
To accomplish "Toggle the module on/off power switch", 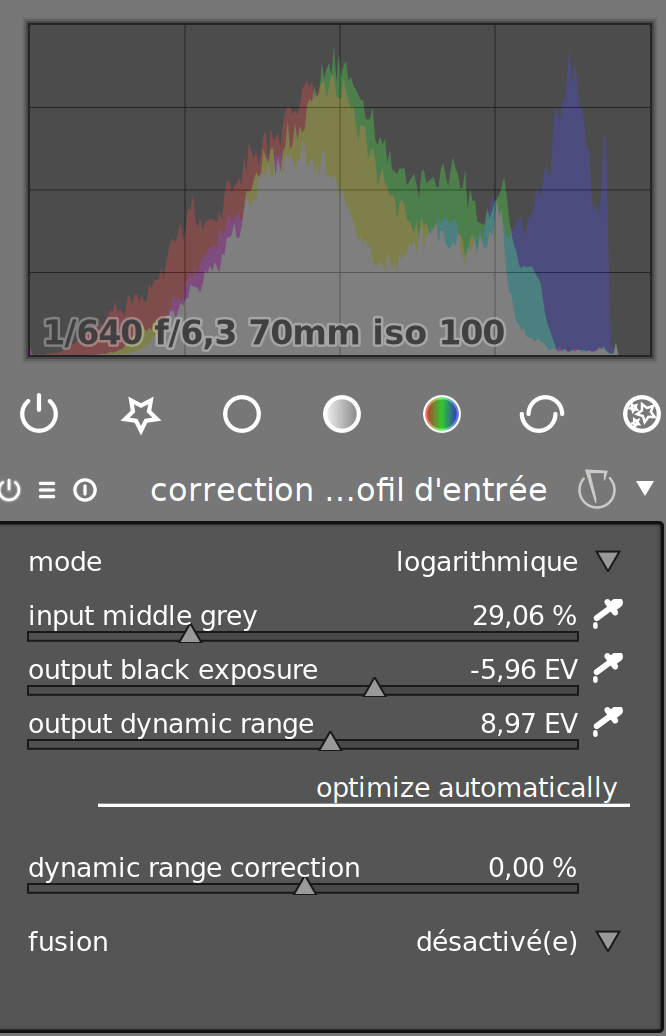I will tap(9, 490).
